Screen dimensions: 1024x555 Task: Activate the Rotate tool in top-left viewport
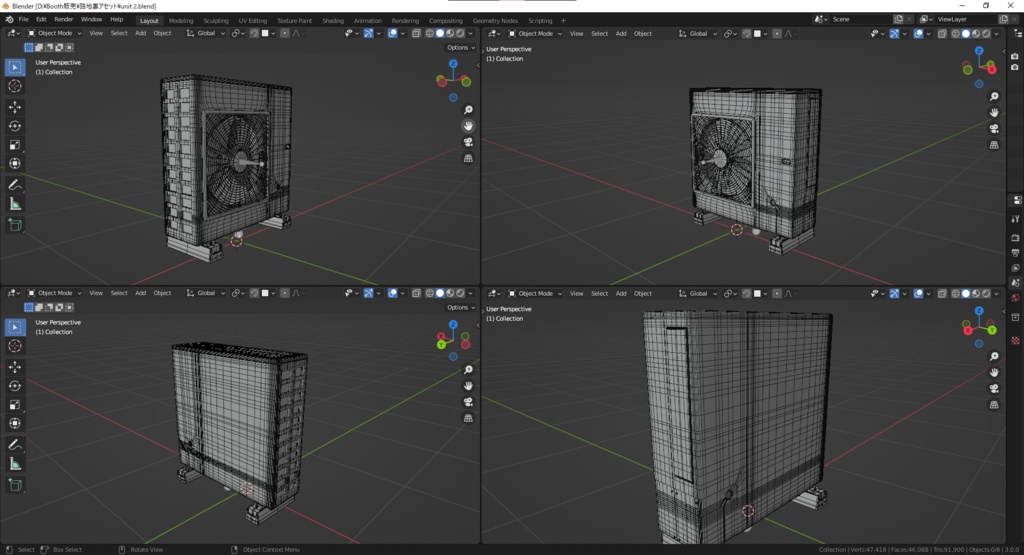15,126
